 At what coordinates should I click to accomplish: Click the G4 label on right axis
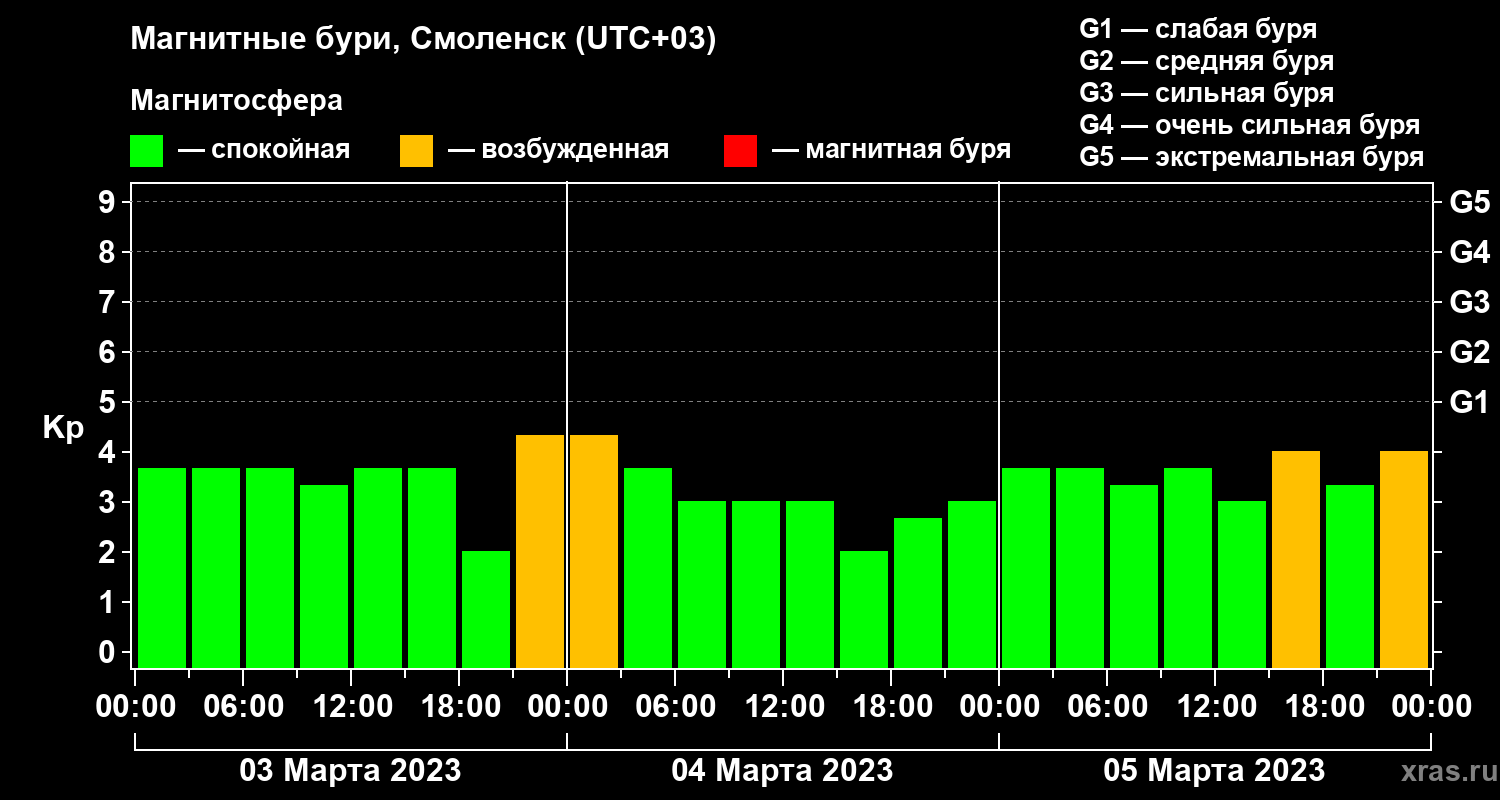1469,252
